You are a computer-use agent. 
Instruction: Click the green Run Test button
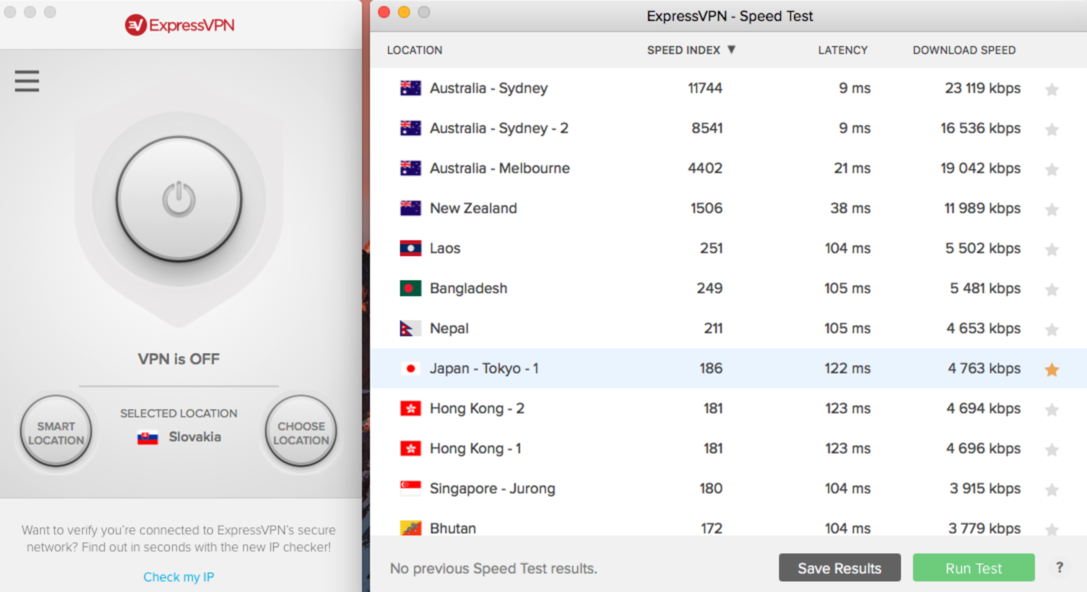973,568
